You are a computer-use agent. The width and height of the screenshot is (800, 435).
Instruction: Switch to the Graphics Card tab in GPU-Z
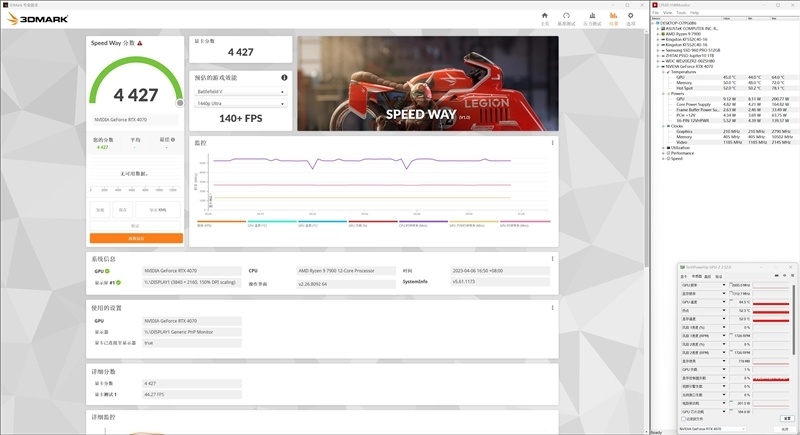tap(684, 276)
